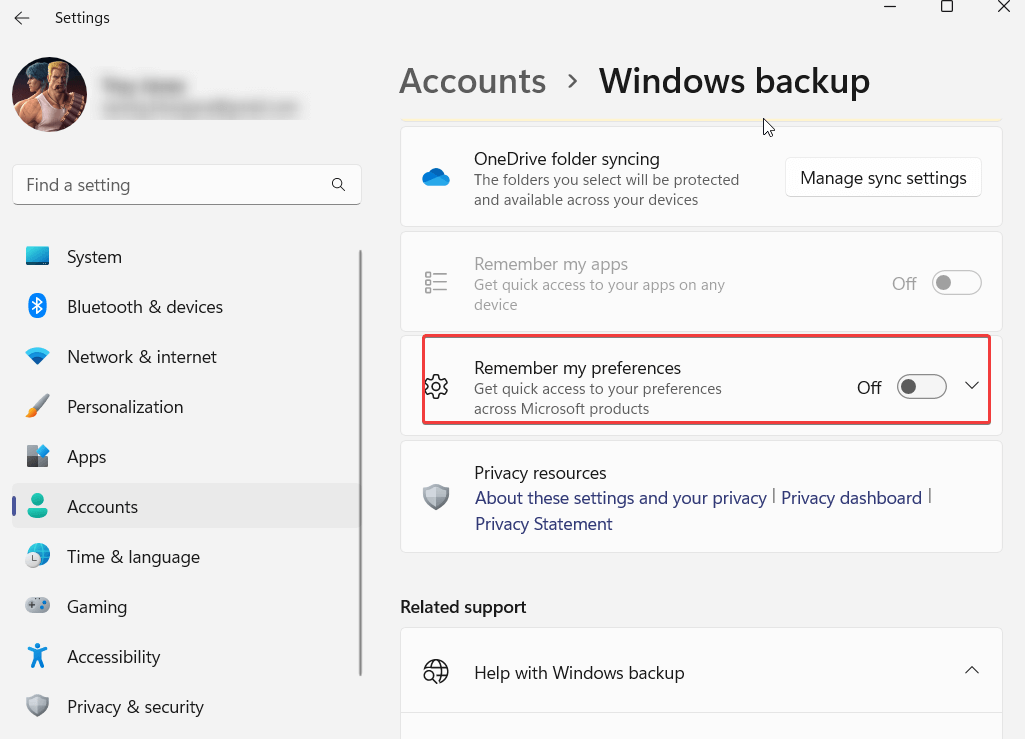
Task: Turn on Remember my preferences toggle
Action: 921,387
